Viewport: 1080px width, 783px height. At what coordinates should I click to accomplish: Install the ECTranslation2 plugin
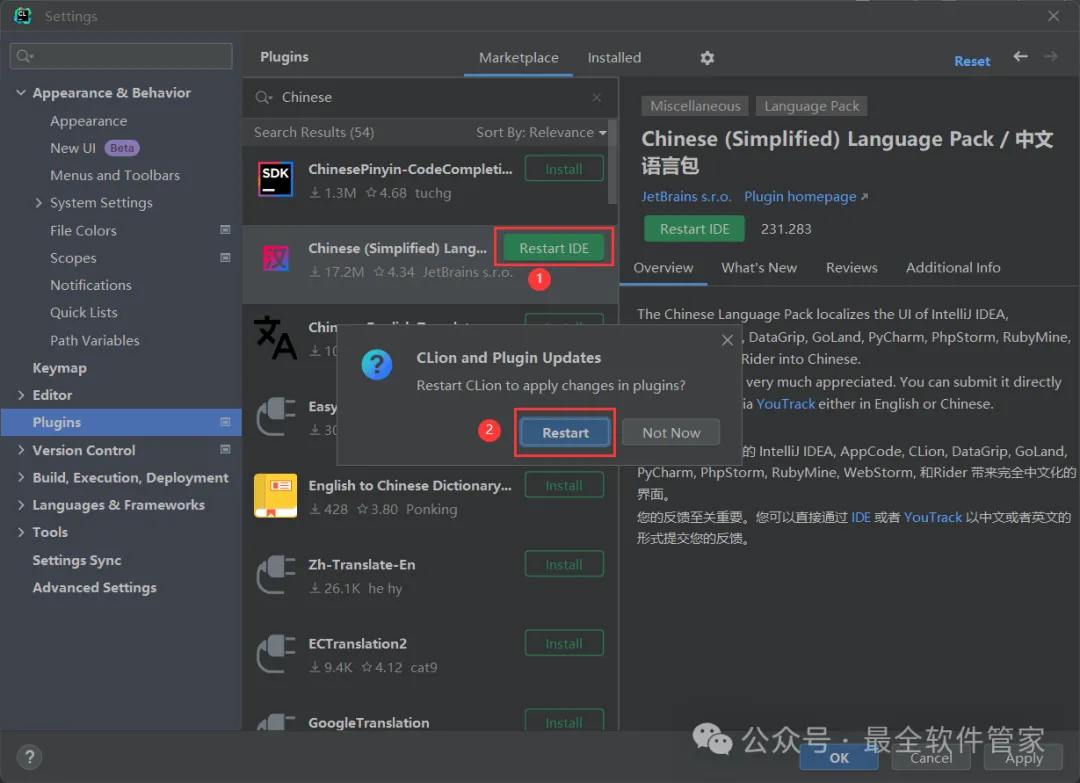point(564,643)
